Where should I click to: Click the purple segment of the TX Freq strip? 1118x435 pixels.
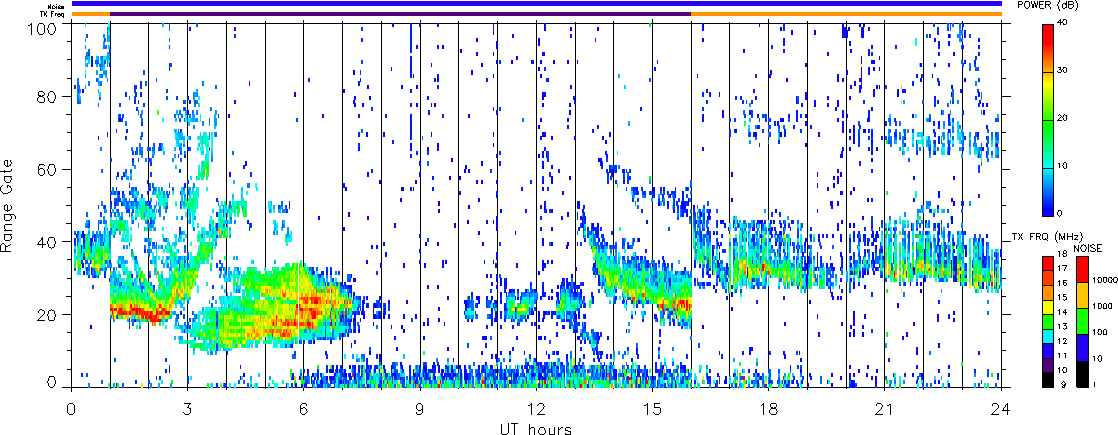tap(401, 14)
